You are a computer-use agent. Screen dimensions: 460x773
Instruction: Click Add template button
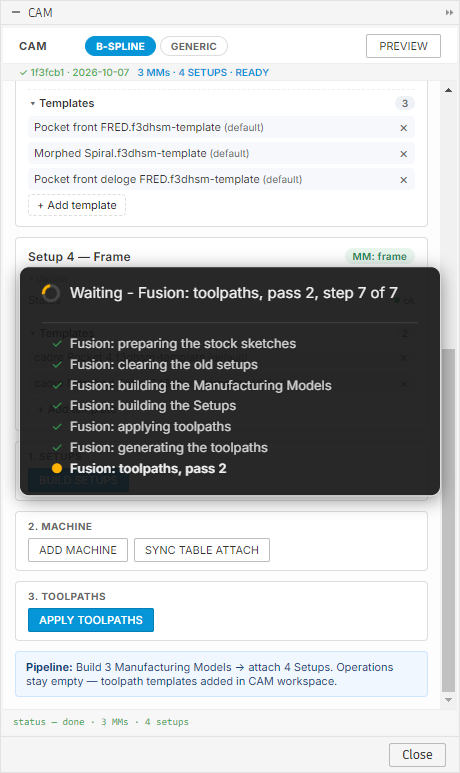click(77, 205)
